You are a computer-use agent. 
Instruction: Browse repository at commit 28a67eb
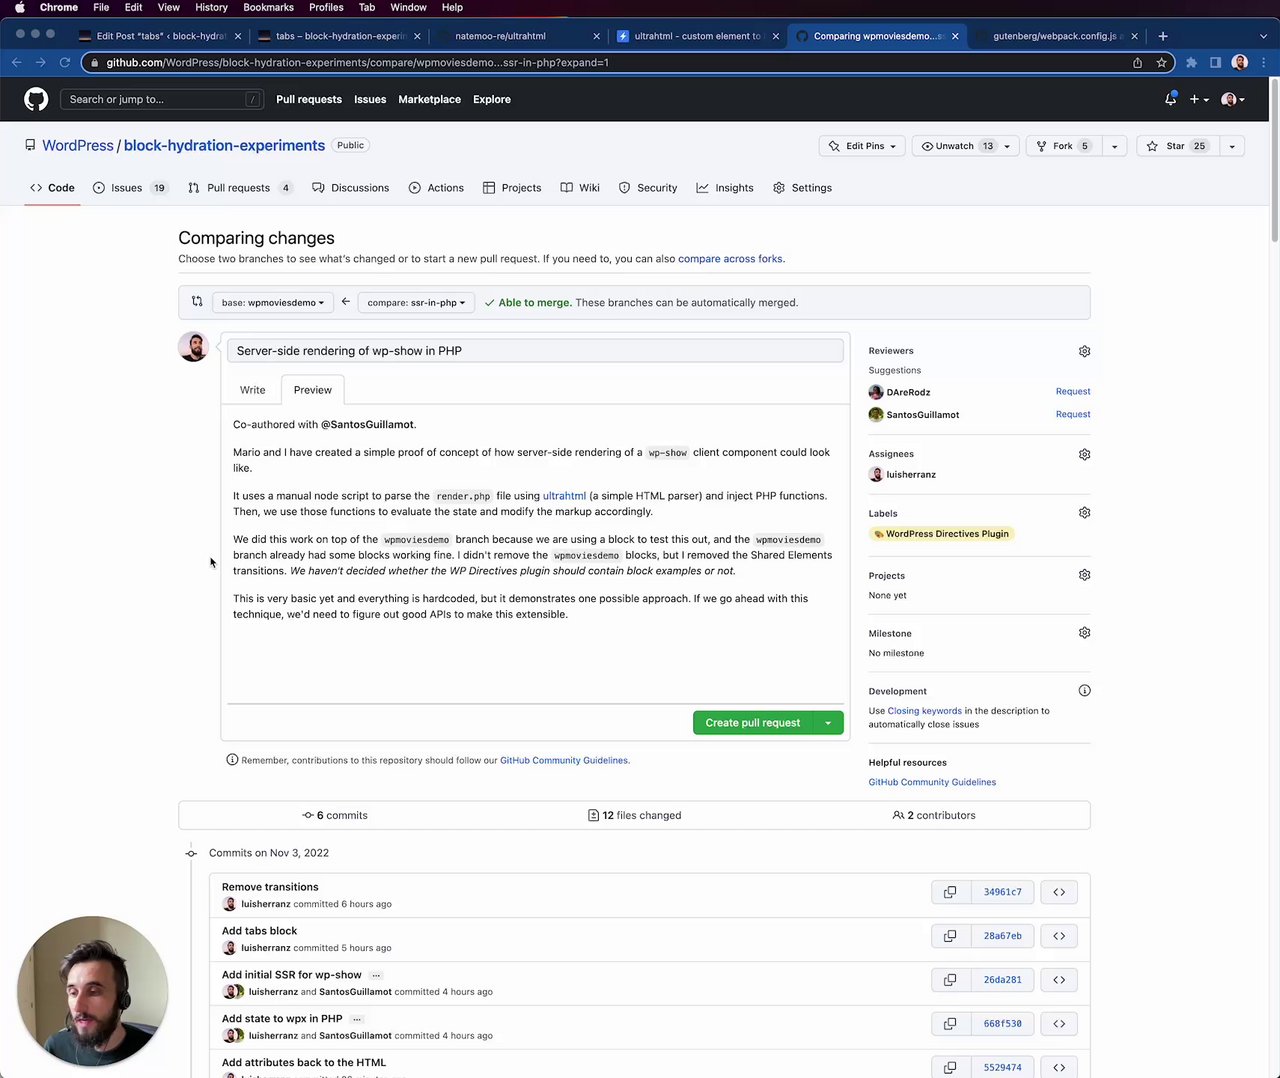[1059, 936]
